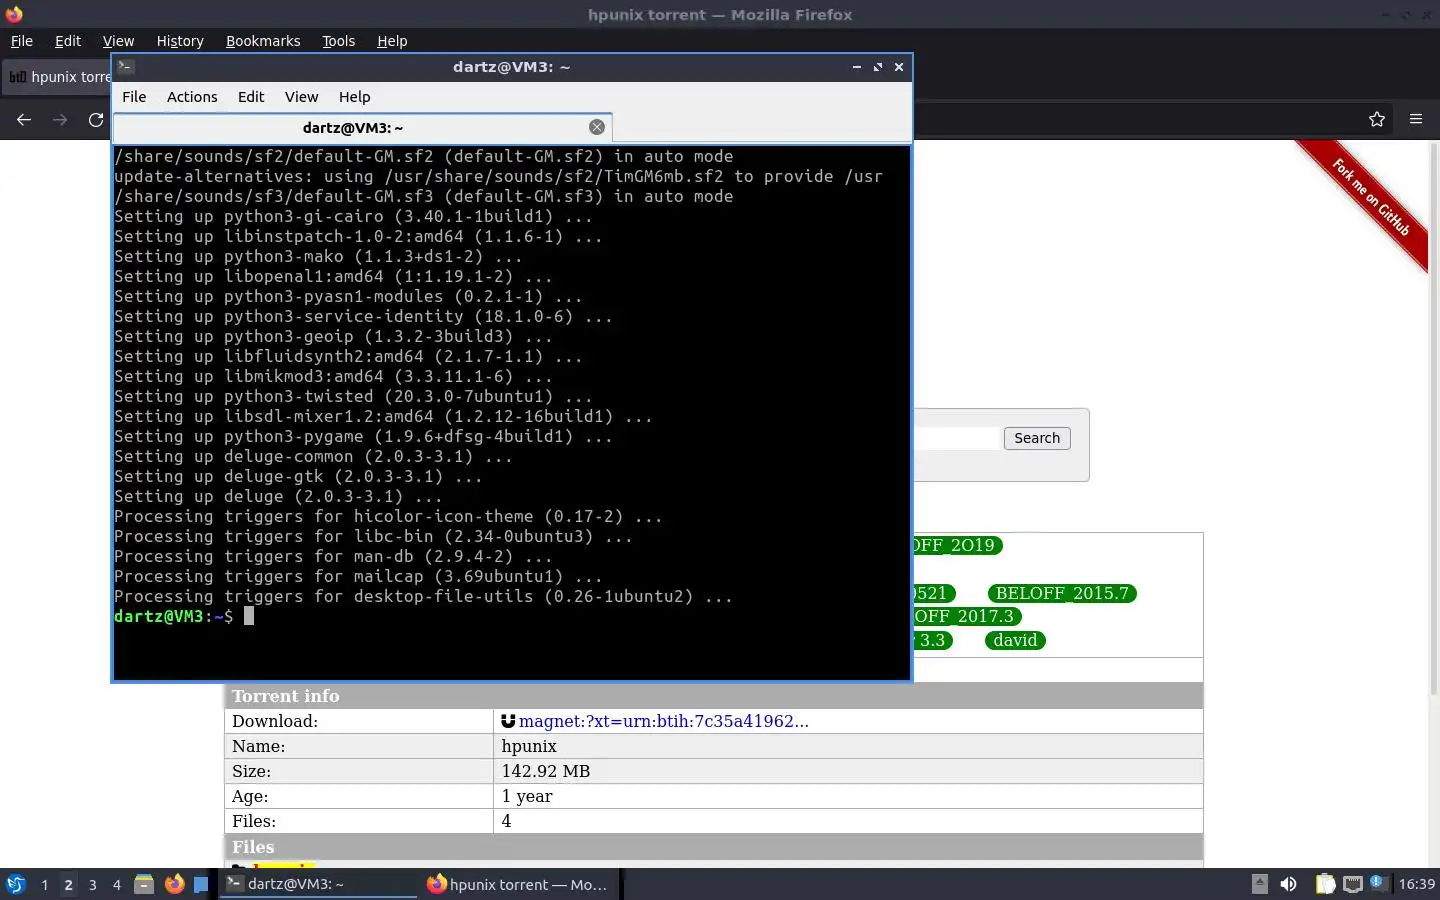Click the green tag ending in OFF_2017.3
This screenshot has height=900, width=1440.
(x=967, y=616)
